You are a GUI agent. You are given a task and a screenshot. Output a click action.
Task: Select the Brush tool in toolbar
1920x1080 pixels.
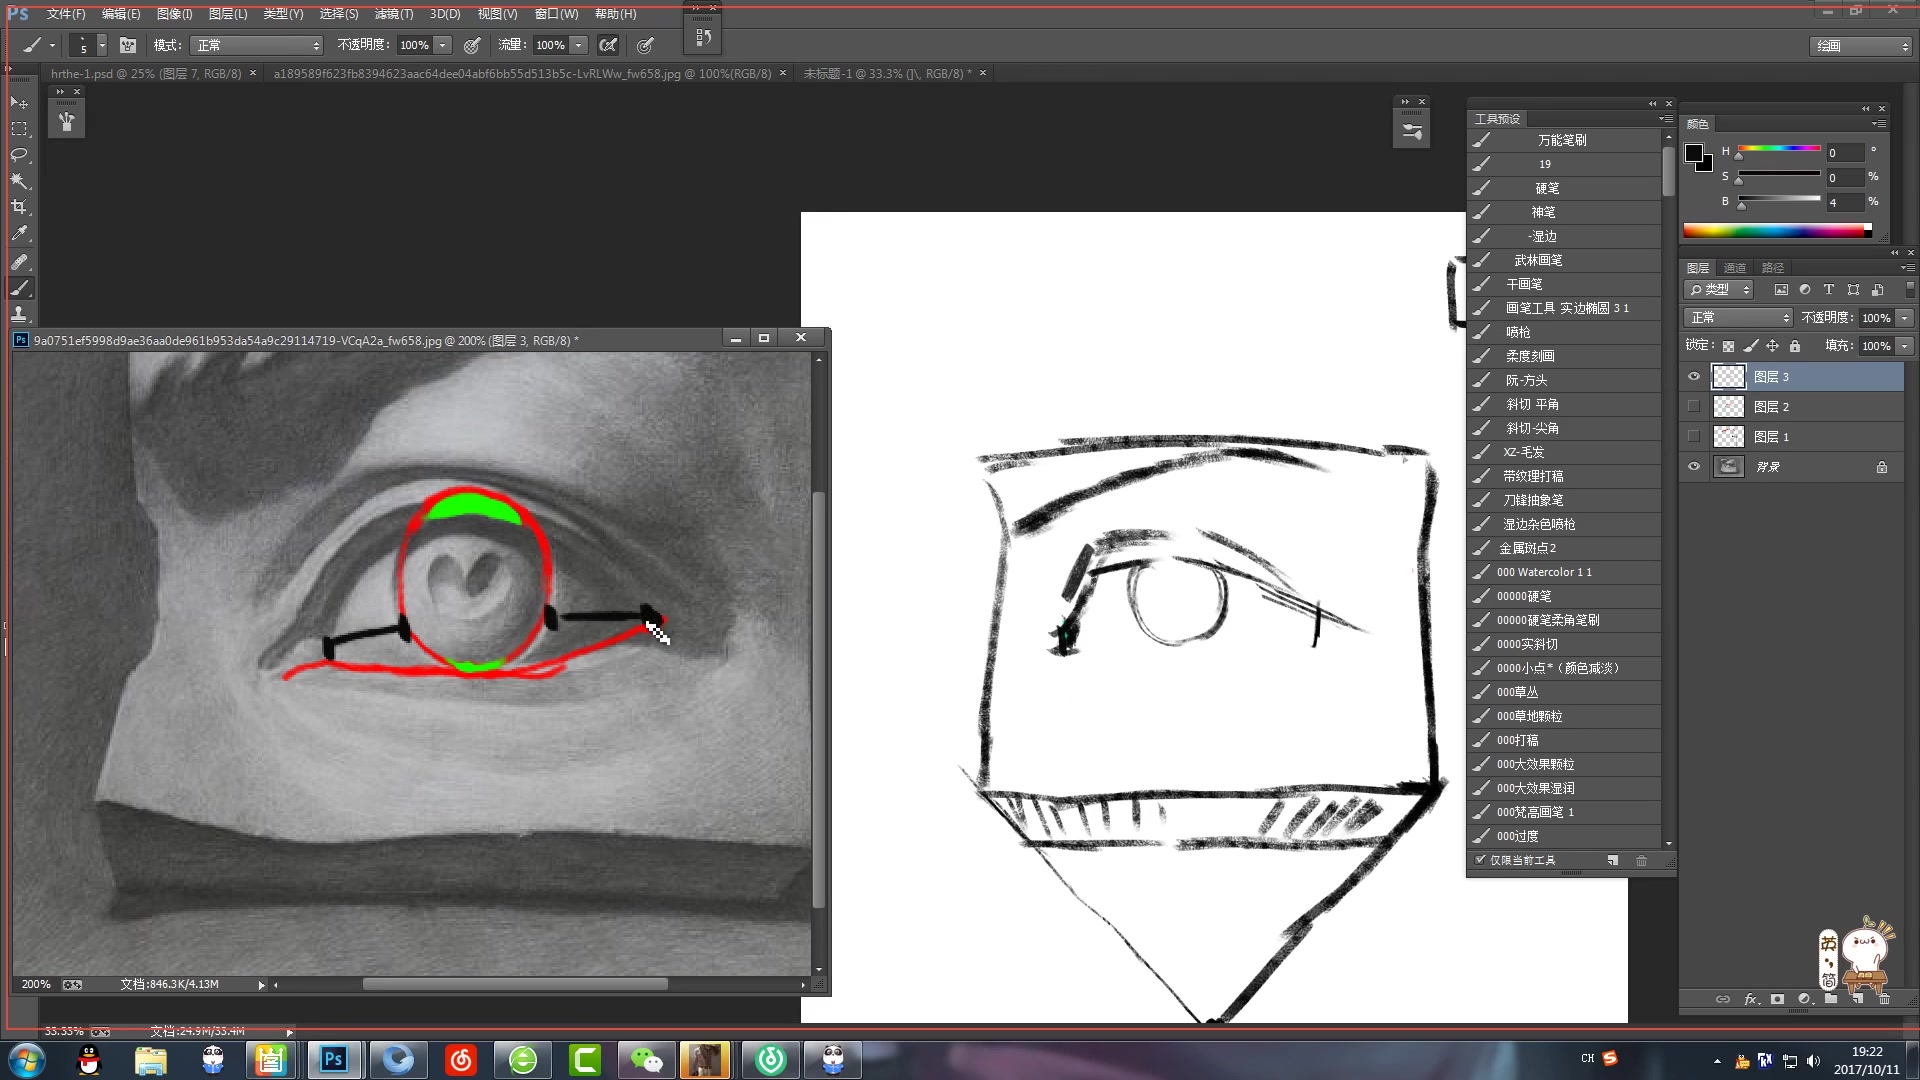pos(18,287)
